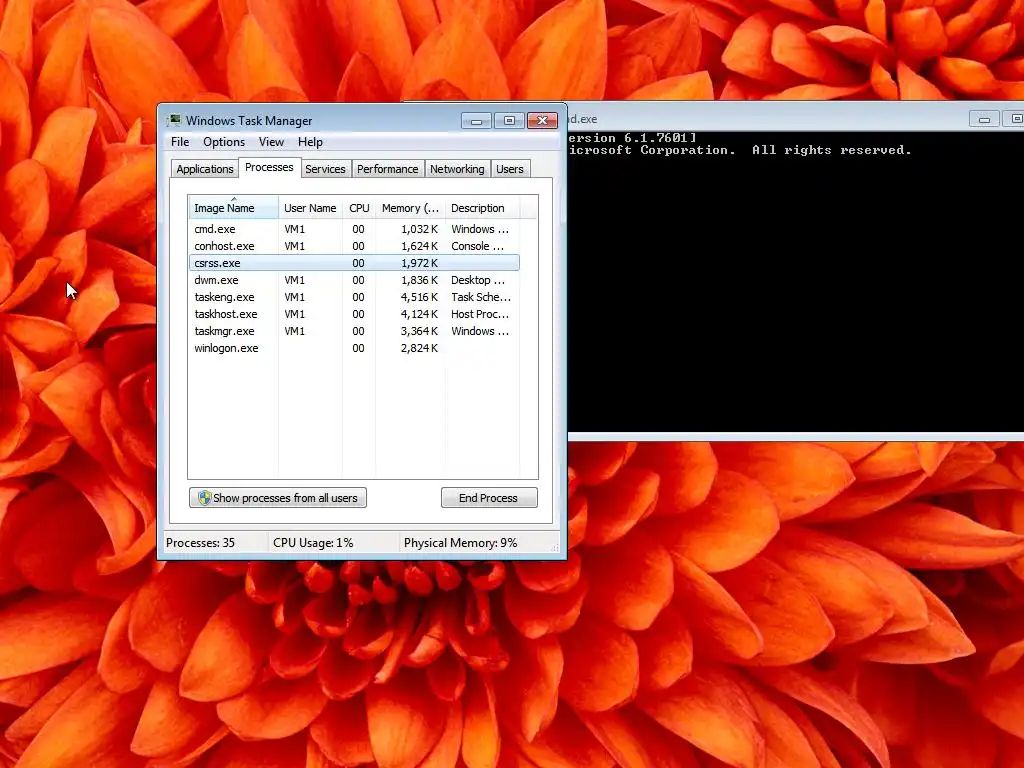Click the resize grip in Task Manager corner
Image resolution: width=1024 pixels, height=768 pixels.
pyautogui.click(x=555, y=549)
